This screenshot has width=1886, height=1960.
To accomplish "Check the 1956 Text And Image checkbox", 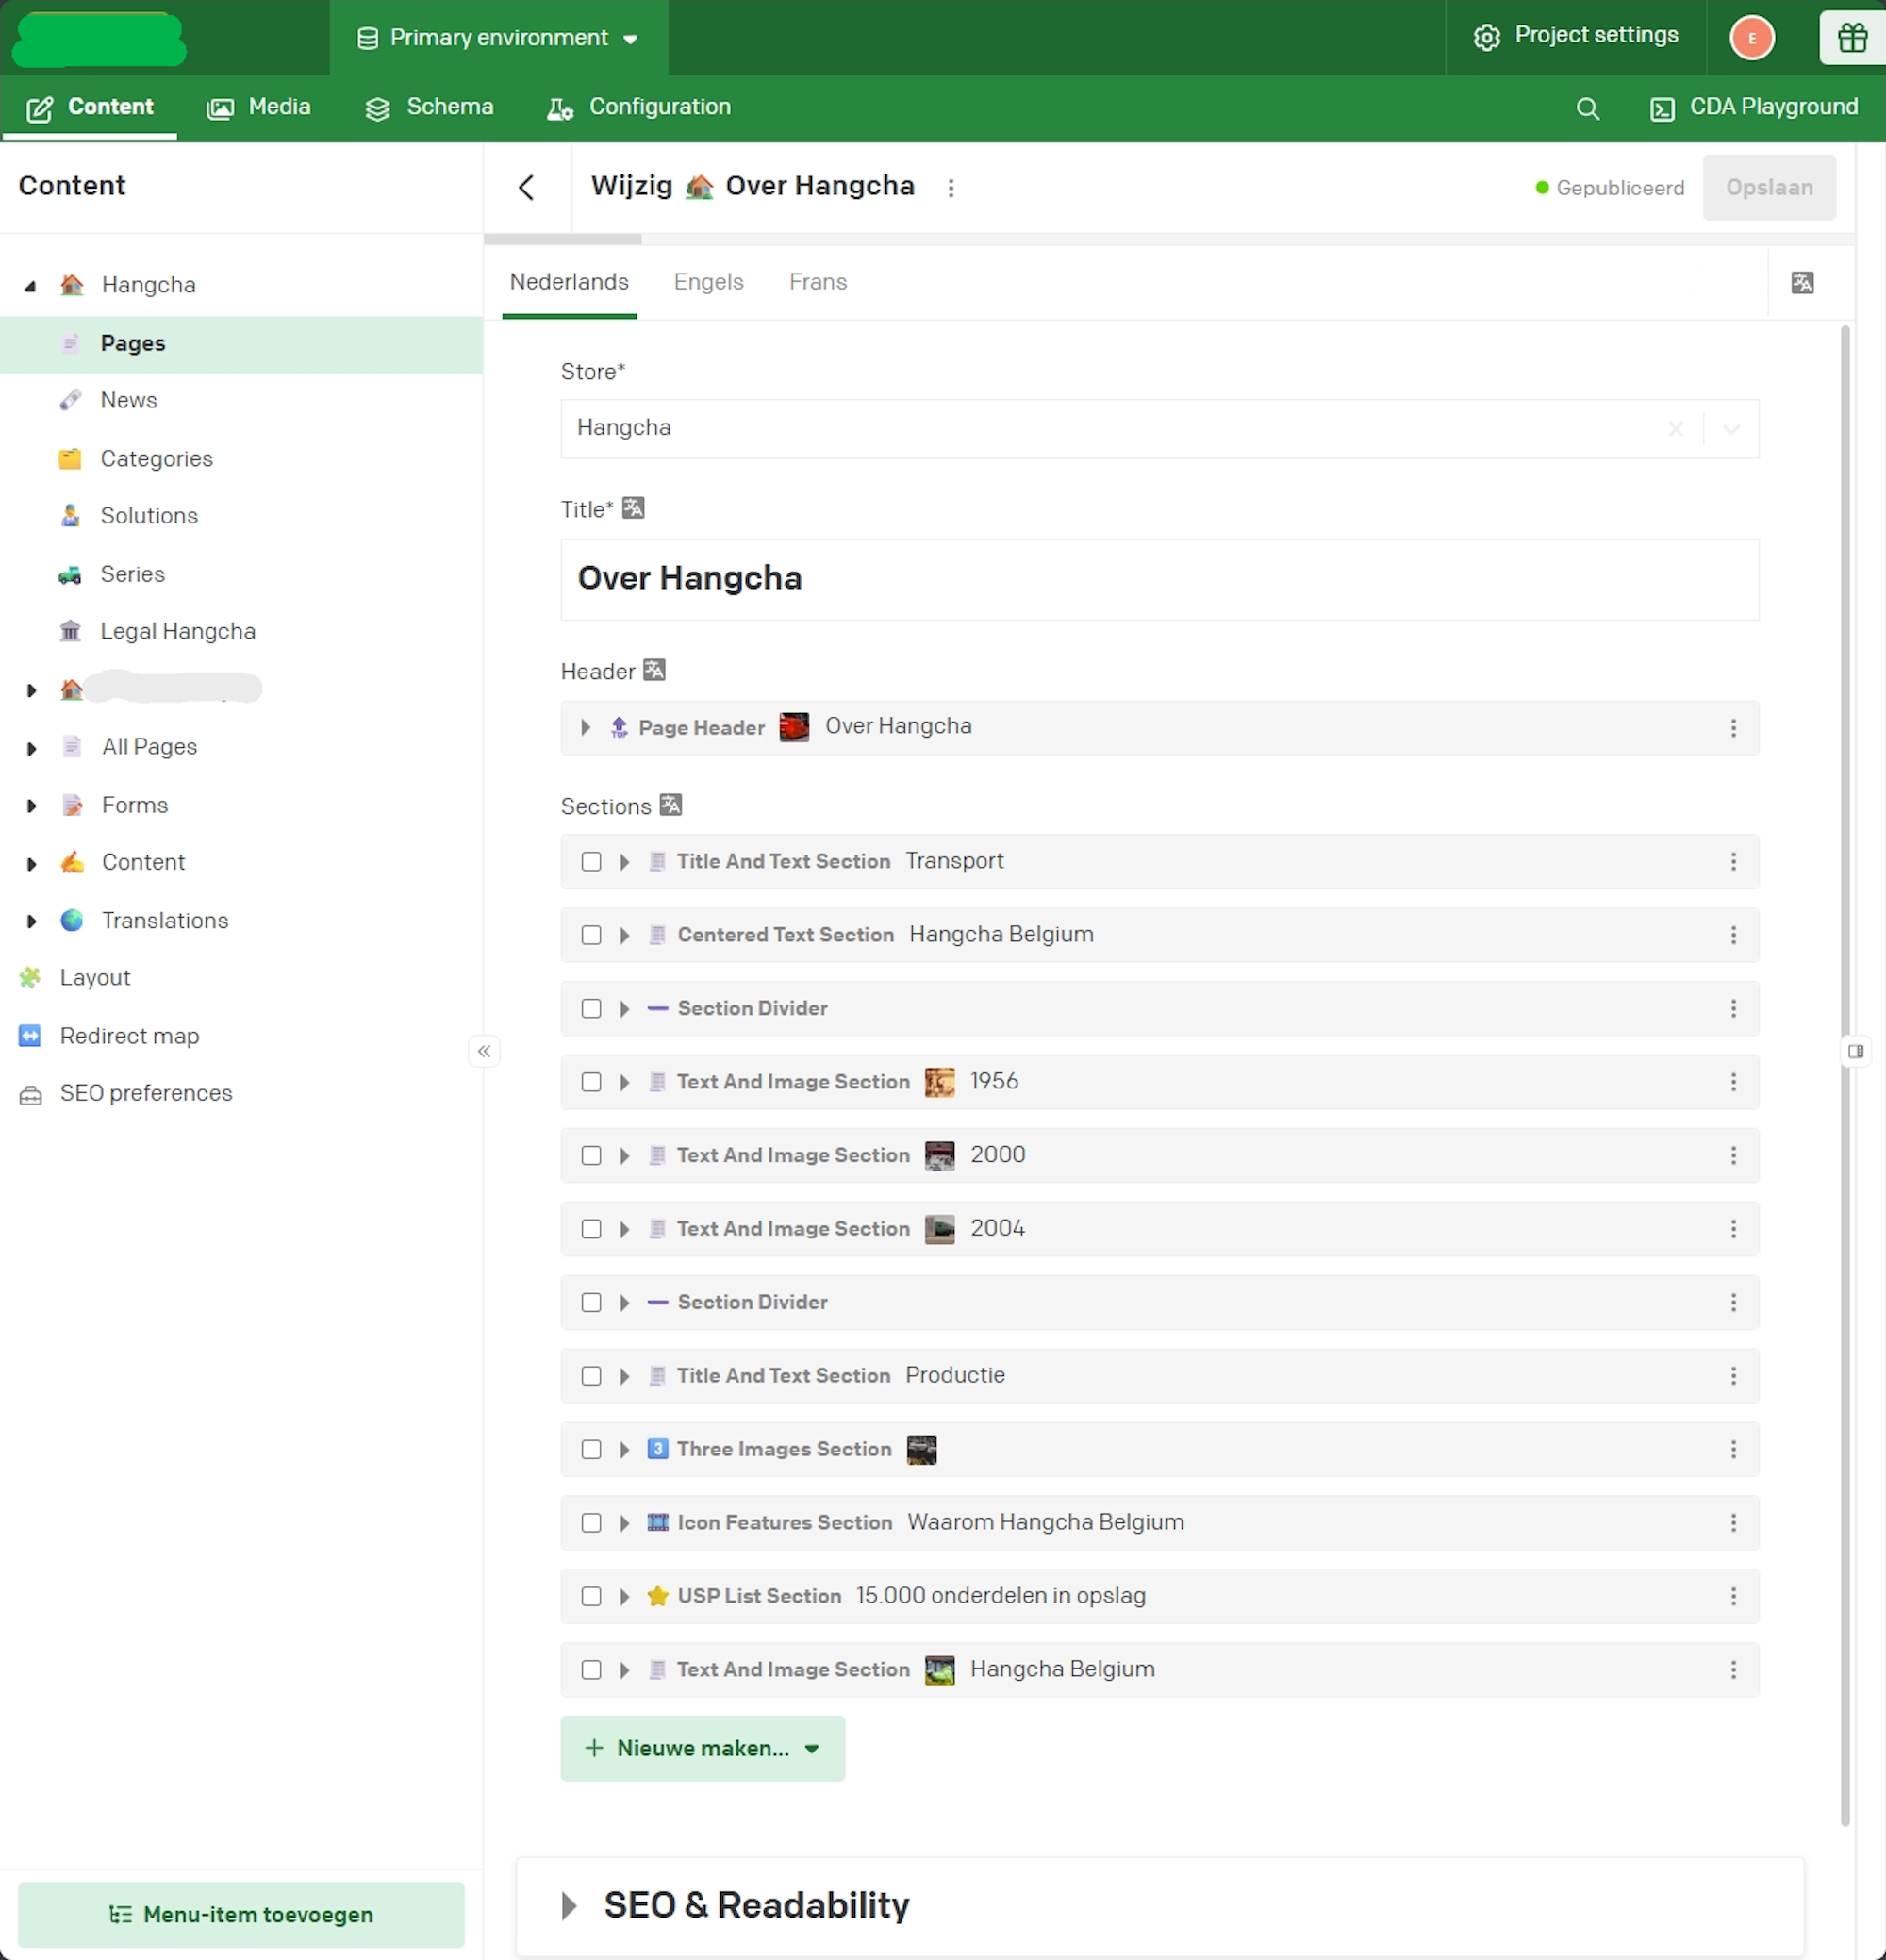I will pyautogui.click(x=591, y=1082).
